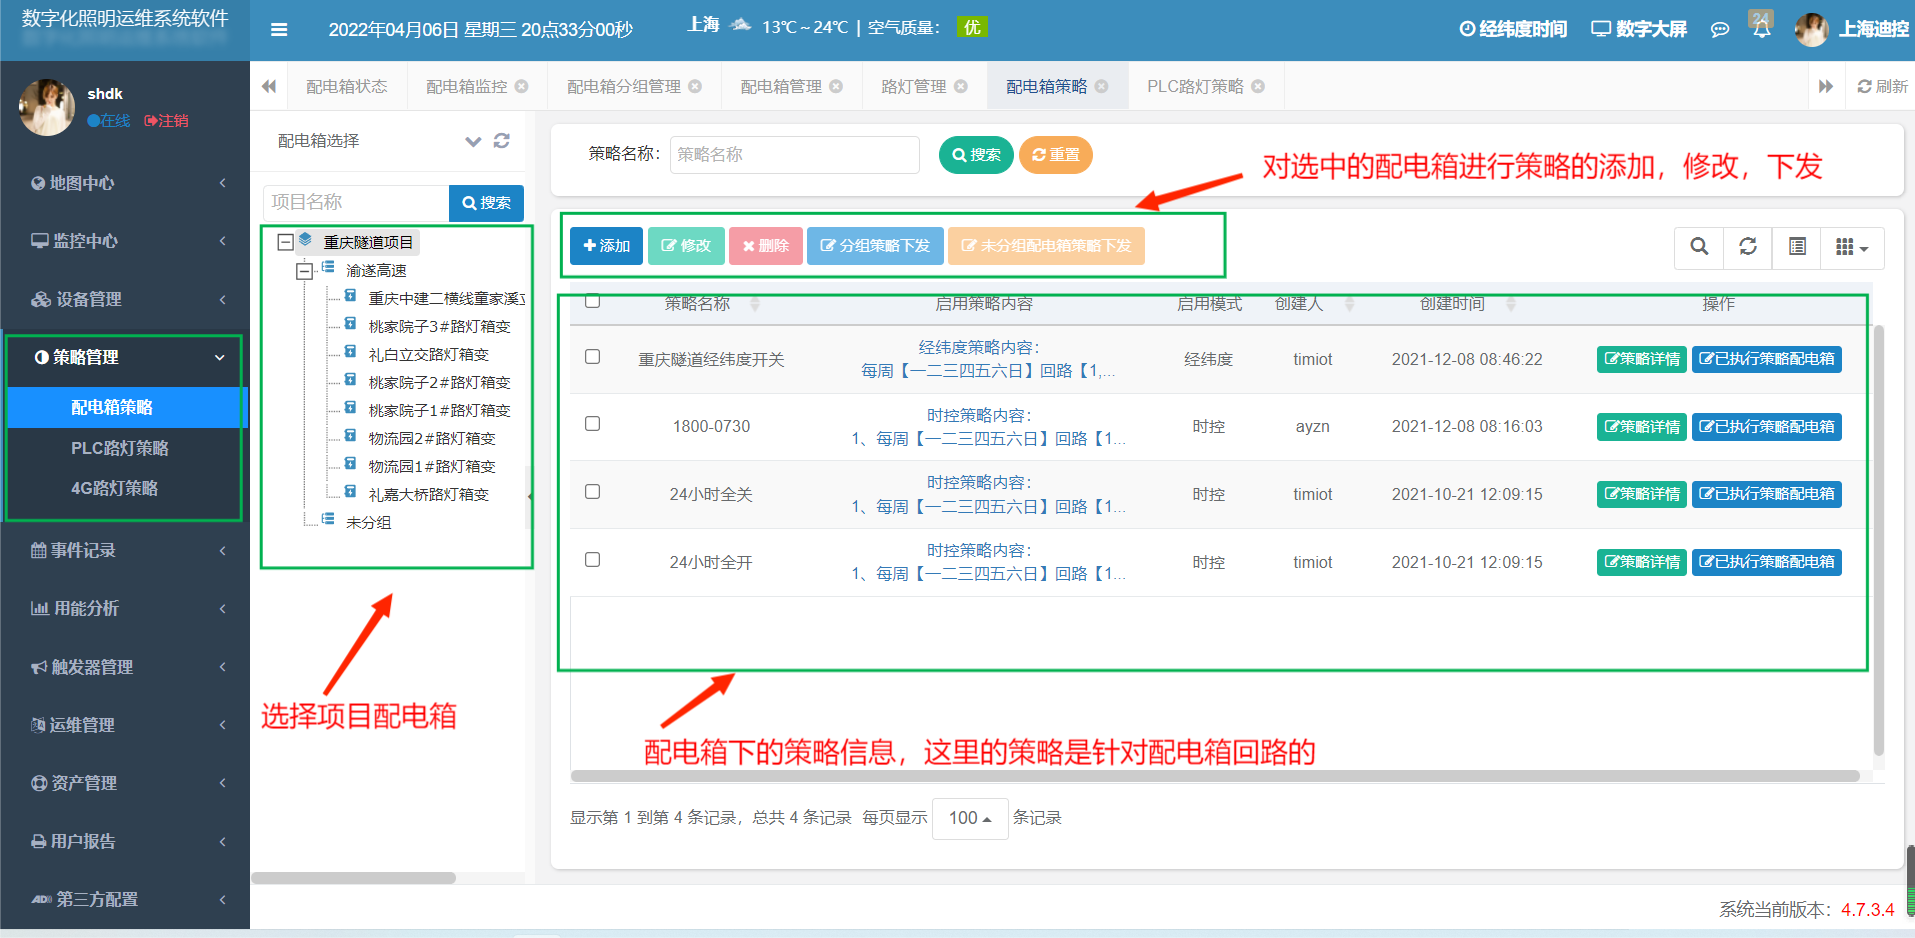This screenshot has width=1915, height=938.
Task: Click the hamburger menu icon in the header
Action: 279,30
